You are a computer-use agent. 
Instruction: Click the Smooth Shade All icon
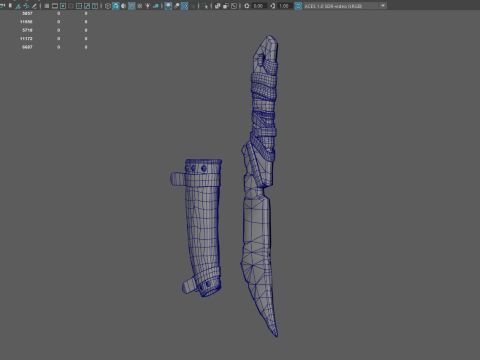116,6
